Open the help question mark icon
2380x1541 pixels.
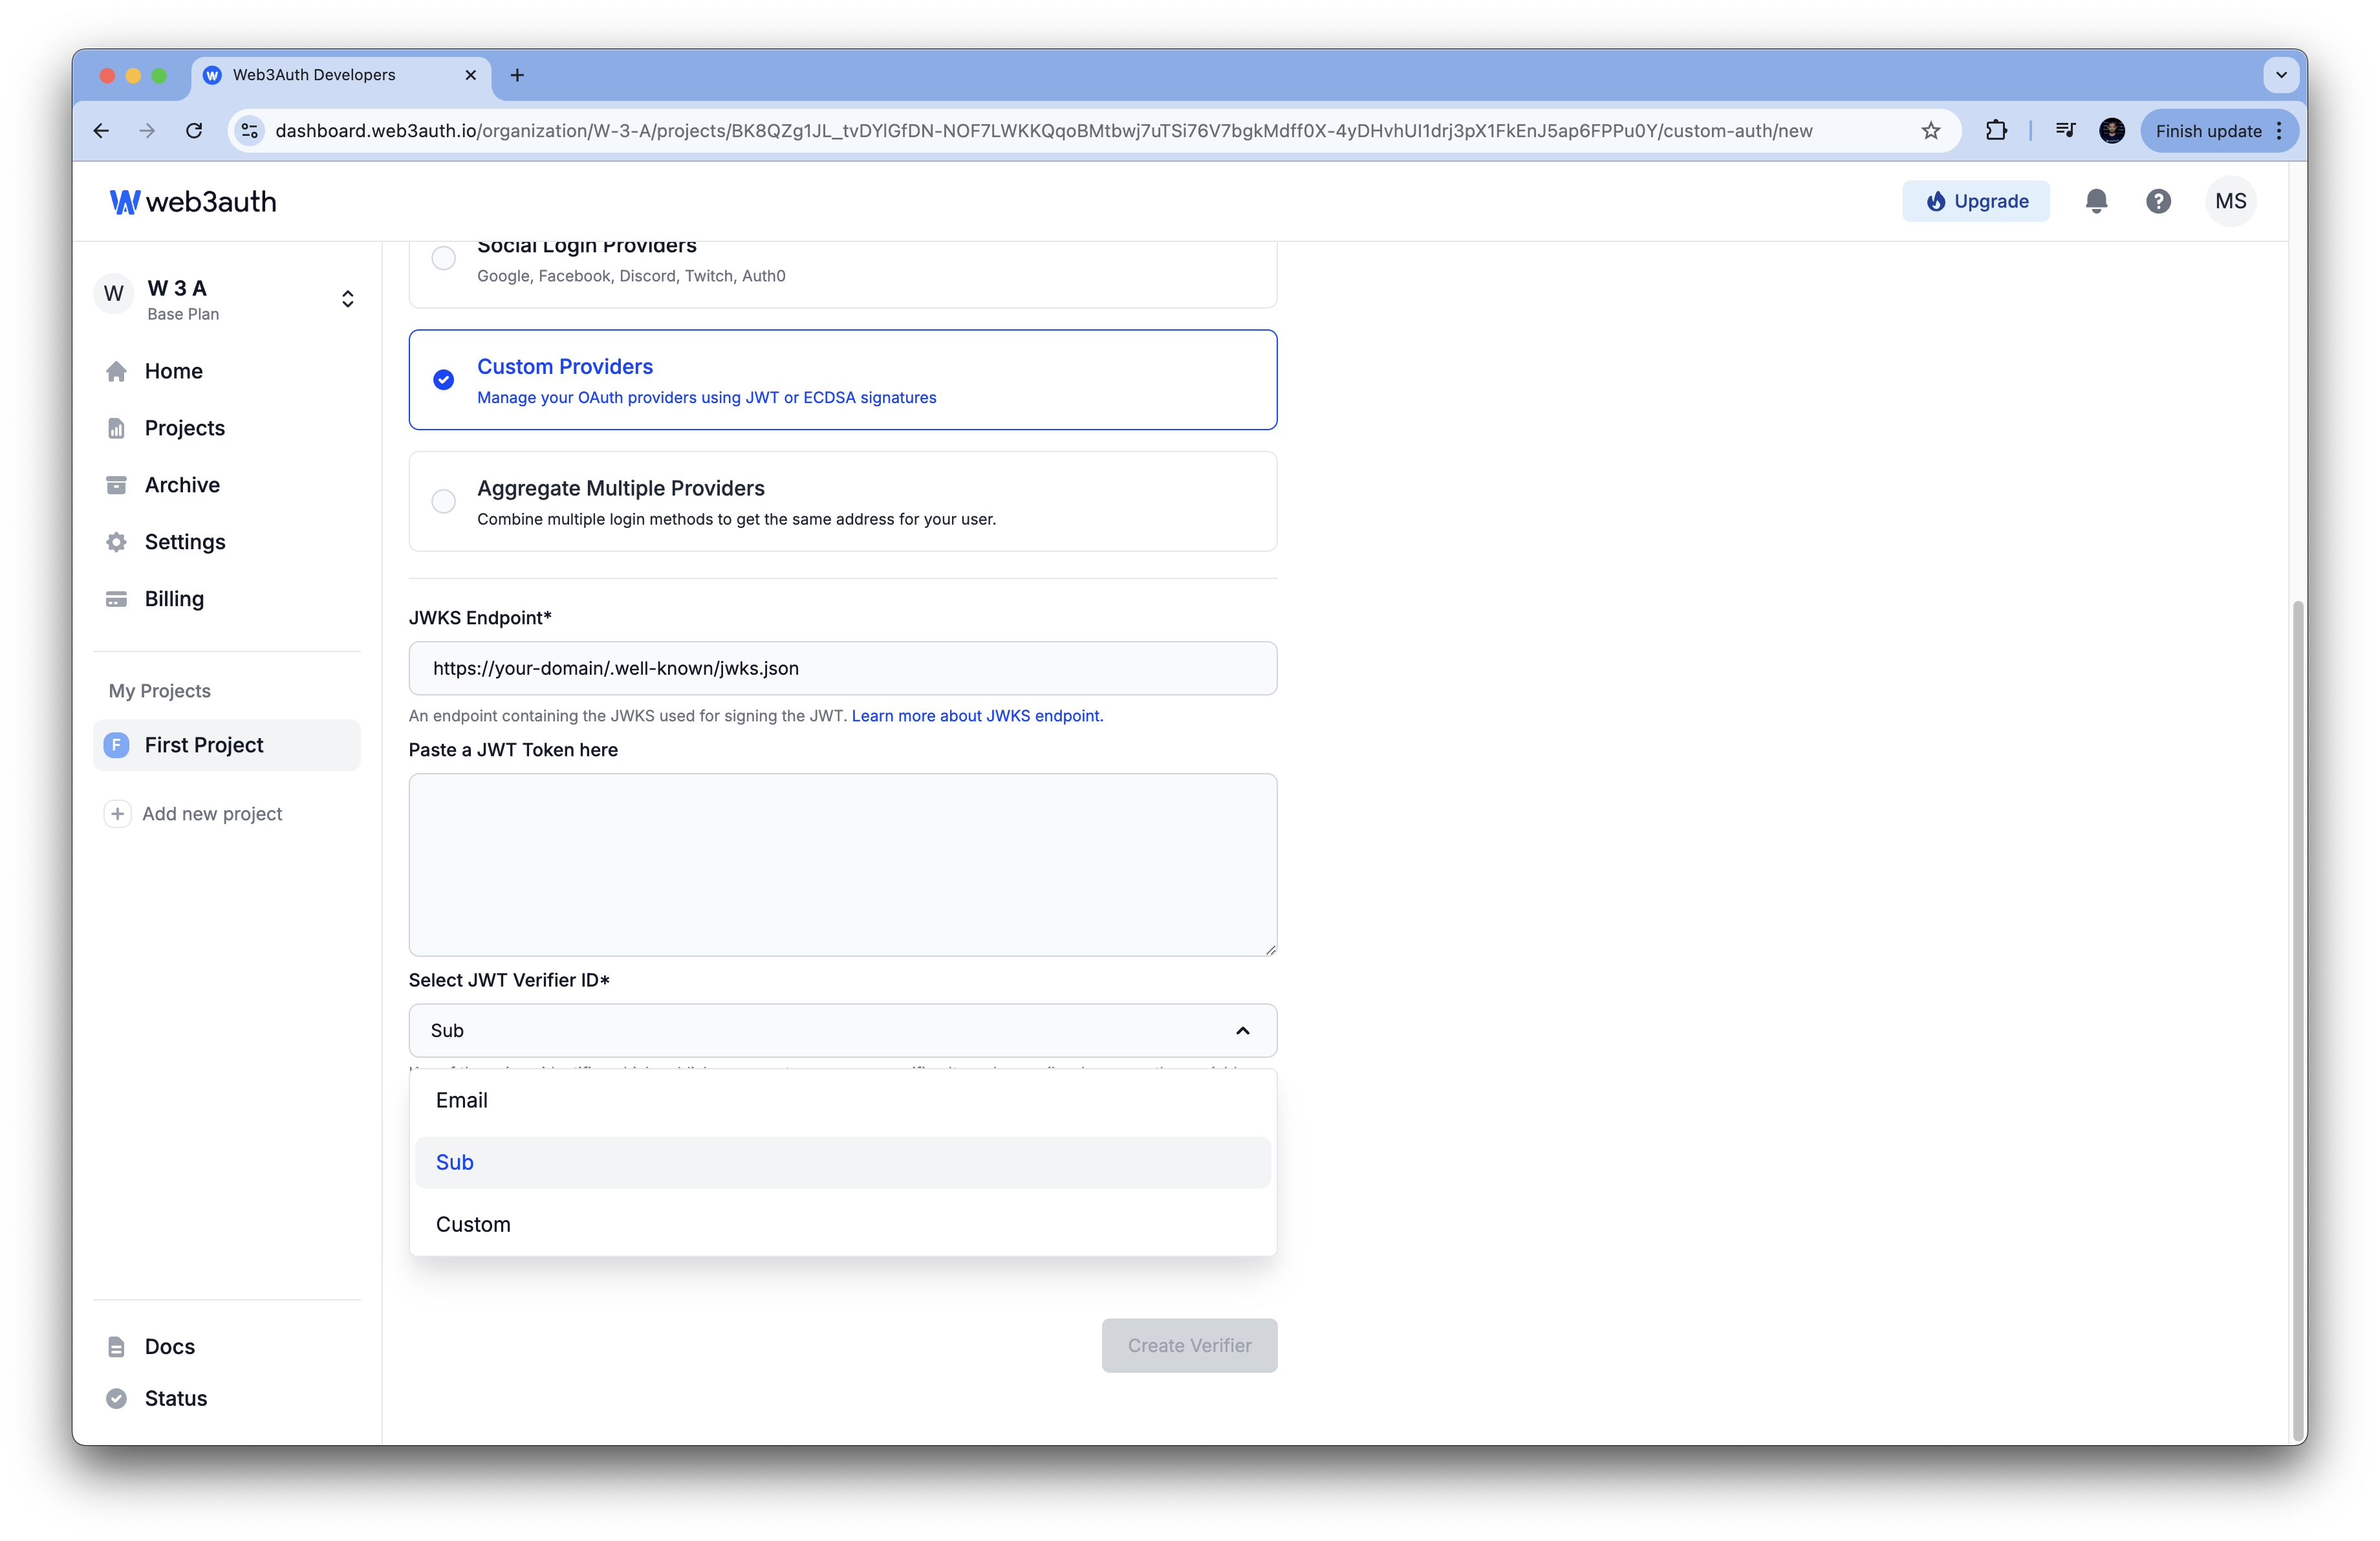2158,201
